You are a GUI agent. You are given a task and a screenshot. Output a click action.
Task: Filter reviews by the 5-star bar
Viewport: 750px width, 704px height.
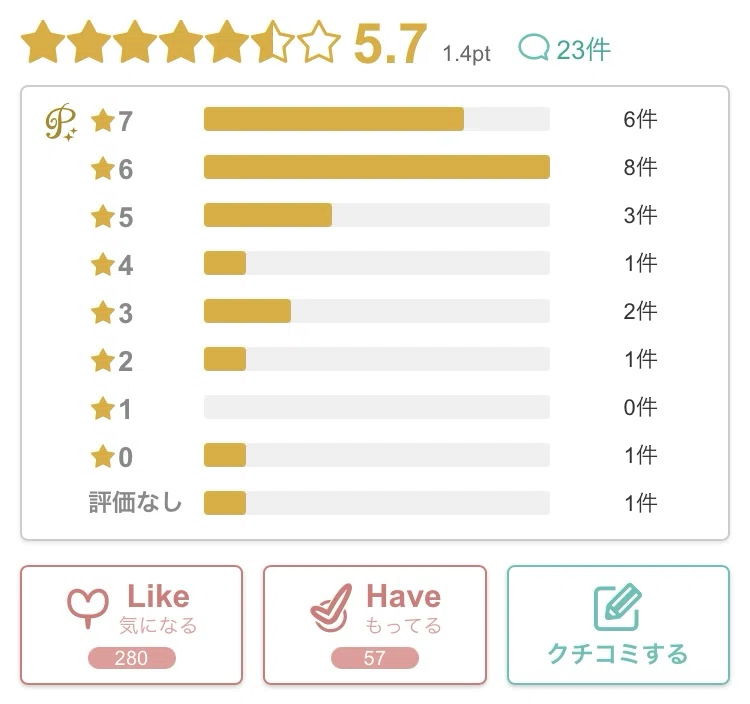pyautogui.click(x=377, y=215)
